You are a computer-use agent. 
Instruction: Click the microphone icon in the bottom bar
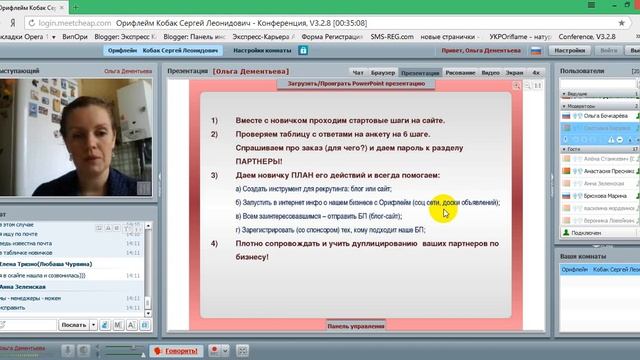tap(68, 351)
